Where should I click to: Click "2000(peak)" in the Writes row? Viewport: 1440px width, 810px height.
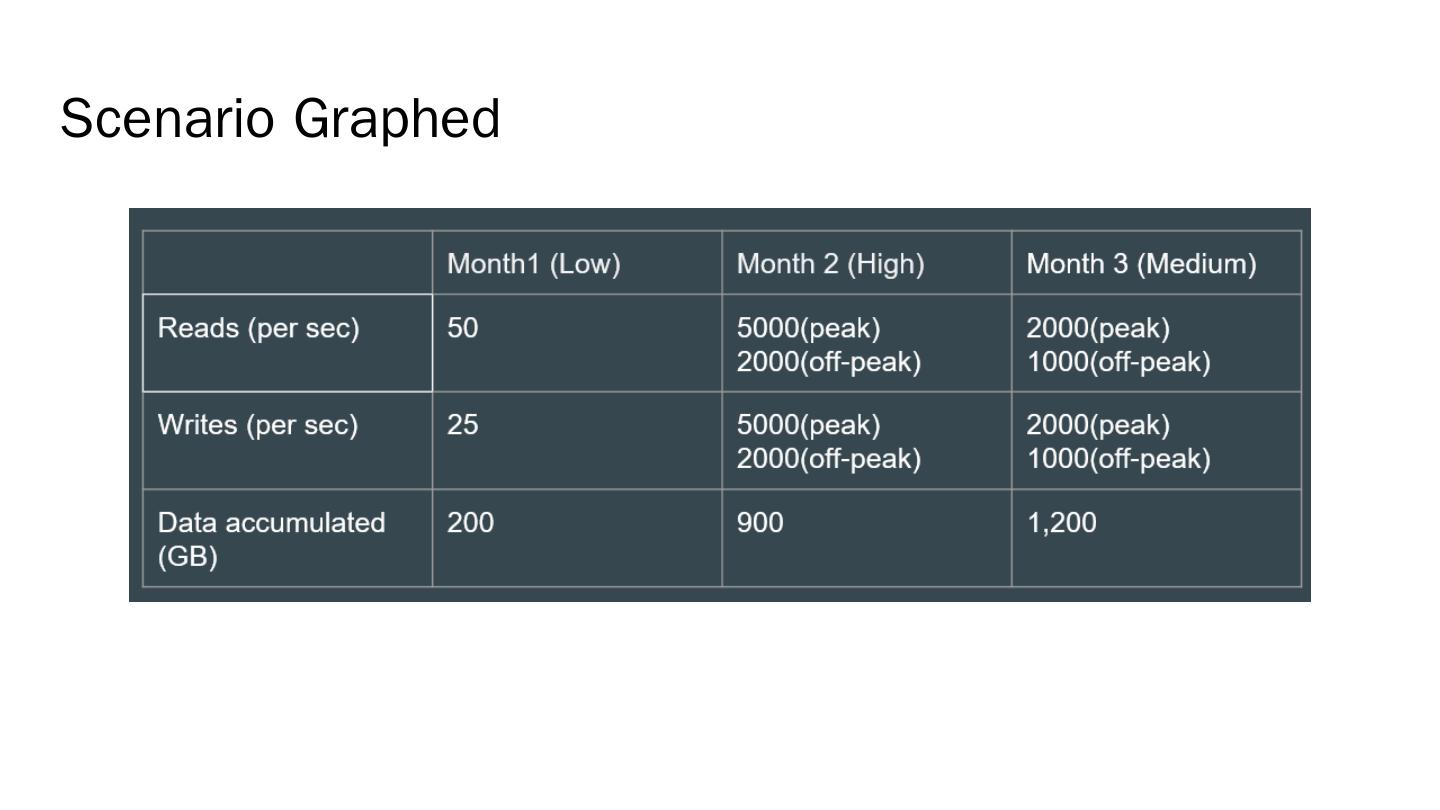1098,425
